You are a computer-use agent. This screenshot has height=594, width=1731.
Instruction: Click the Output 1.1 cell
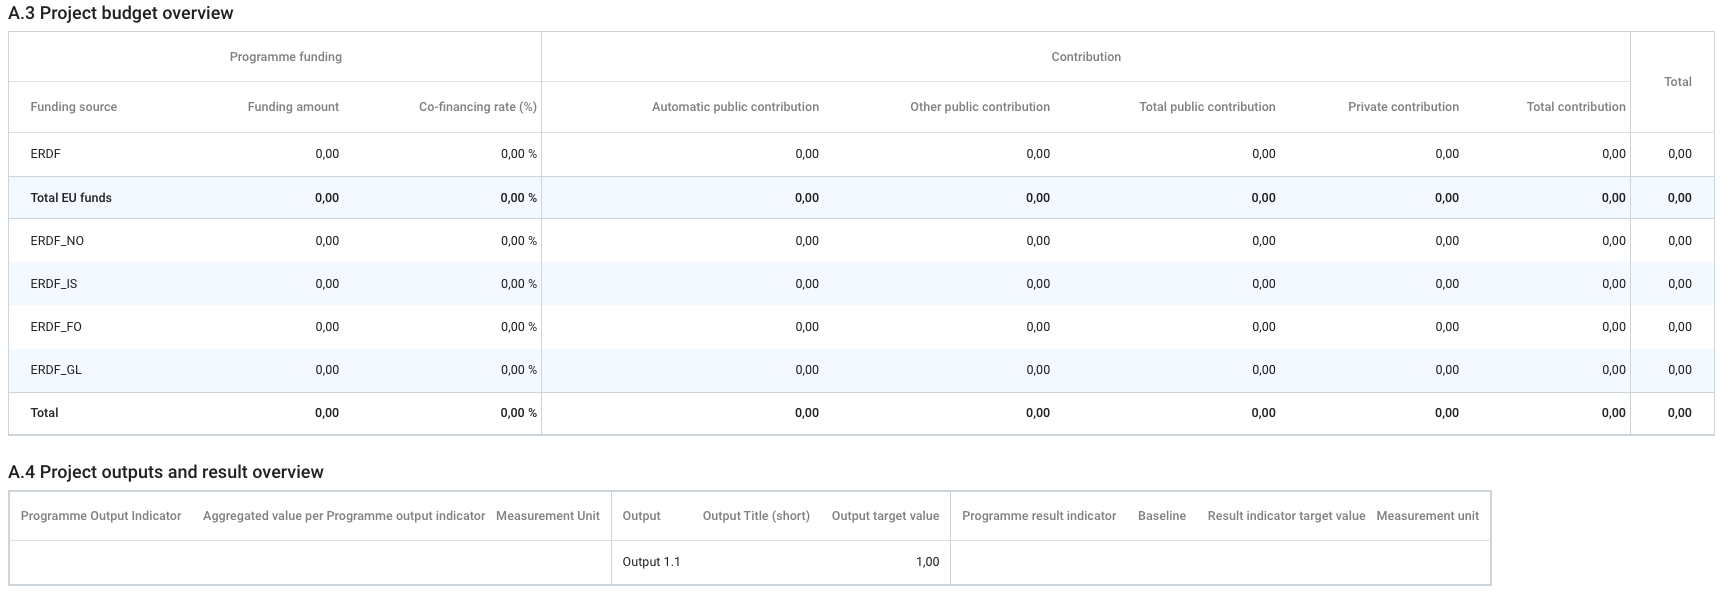(x=651, y=562)
